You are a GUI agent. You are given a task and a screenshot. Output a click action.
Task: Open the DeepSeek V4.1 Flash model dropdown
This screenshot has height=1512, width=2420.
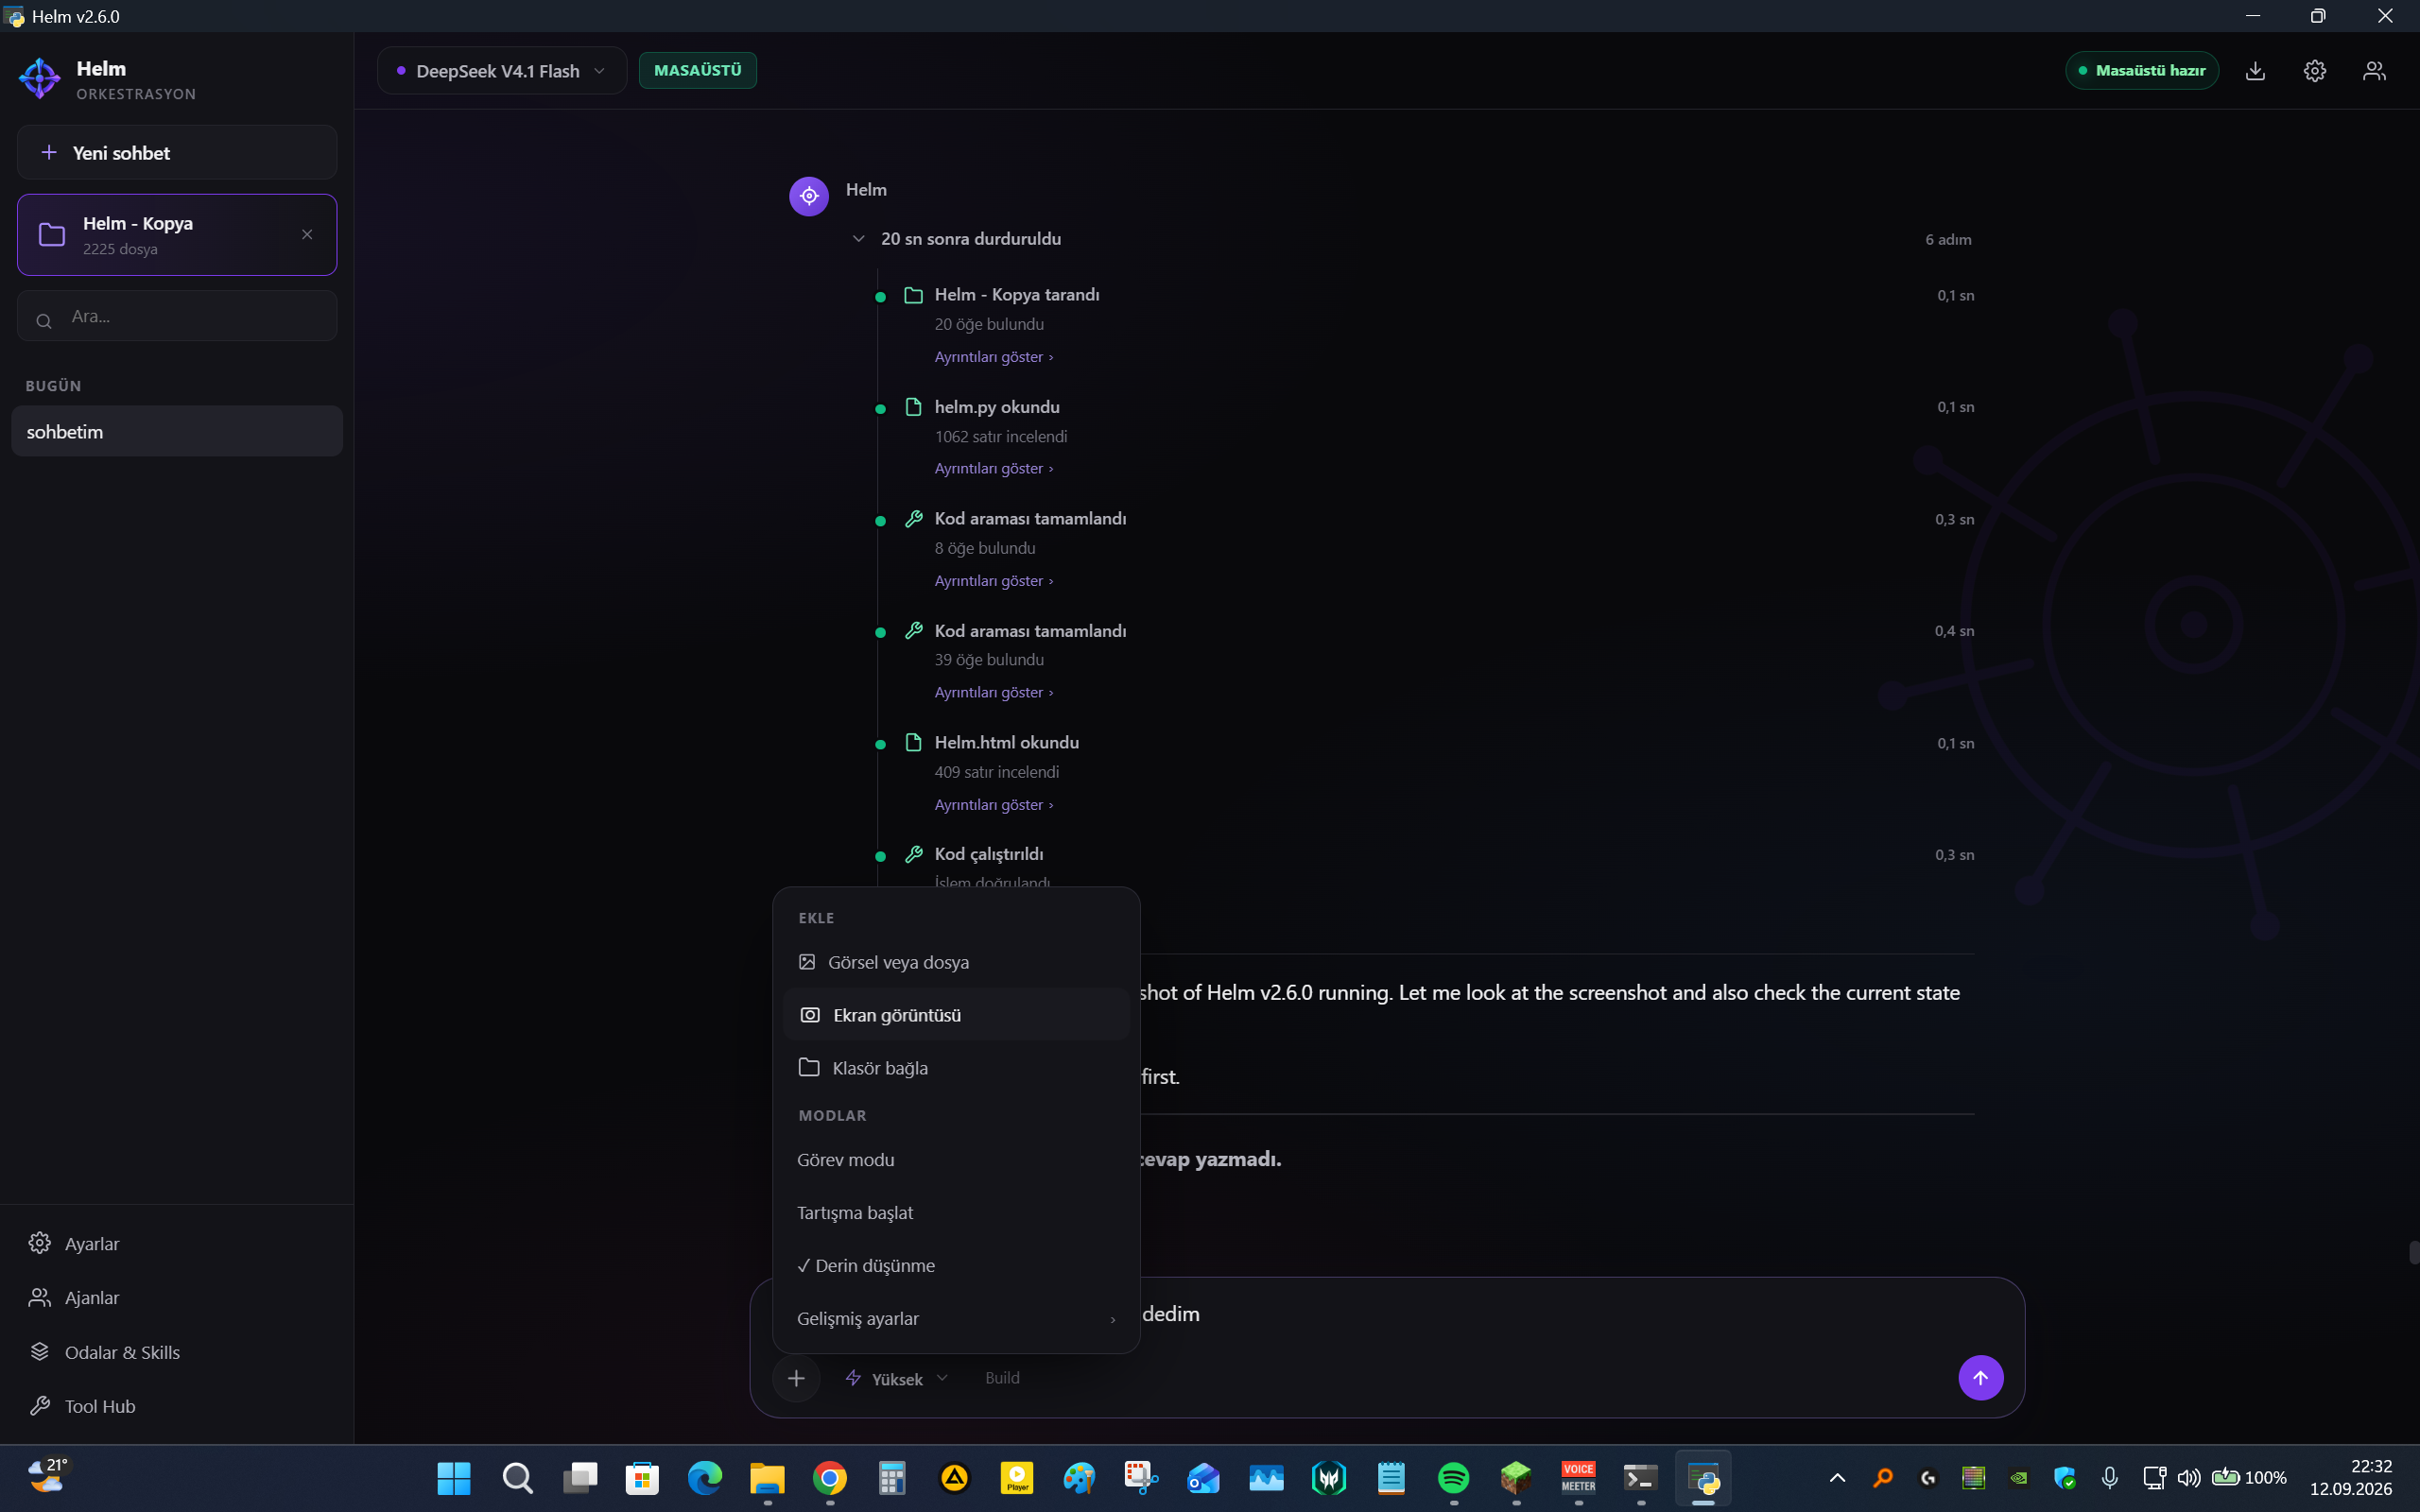[502, 71]
